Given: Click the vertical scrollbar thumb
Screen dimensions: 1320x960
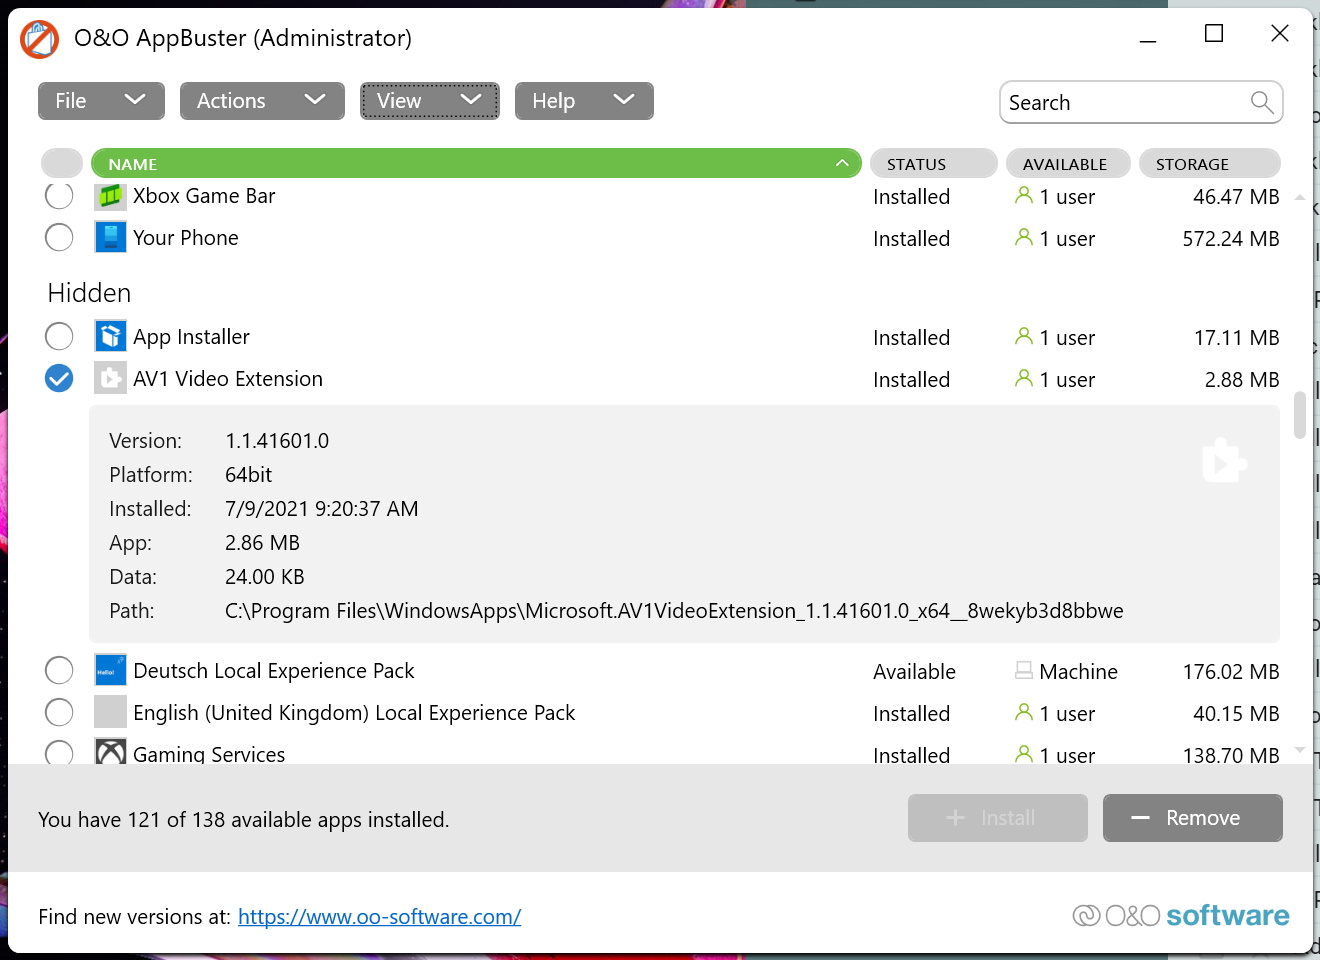Looking at the screenshot, I should coord(1300,415).
